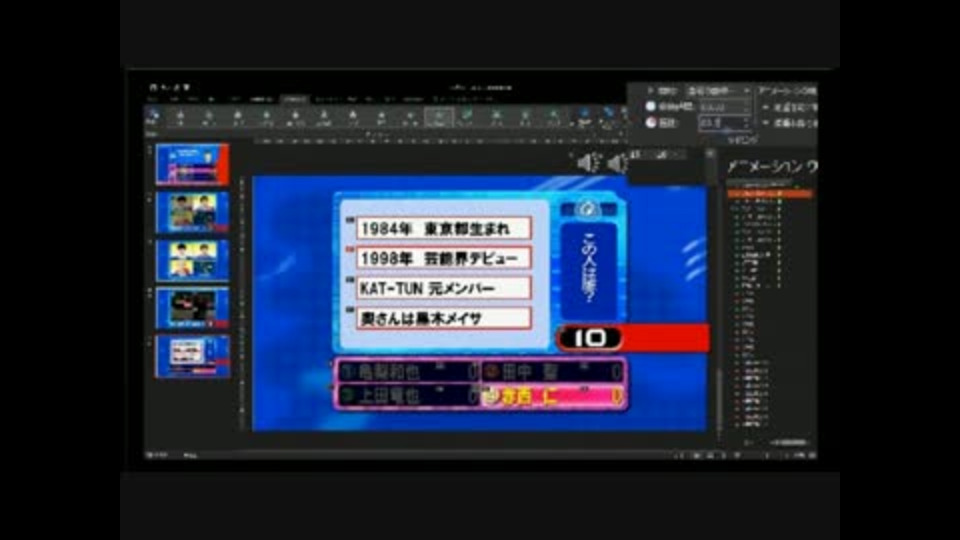Select the 亀梨和也 answer box
The width and height of the screenshot is (960, 540).
[x=408, y=371]
